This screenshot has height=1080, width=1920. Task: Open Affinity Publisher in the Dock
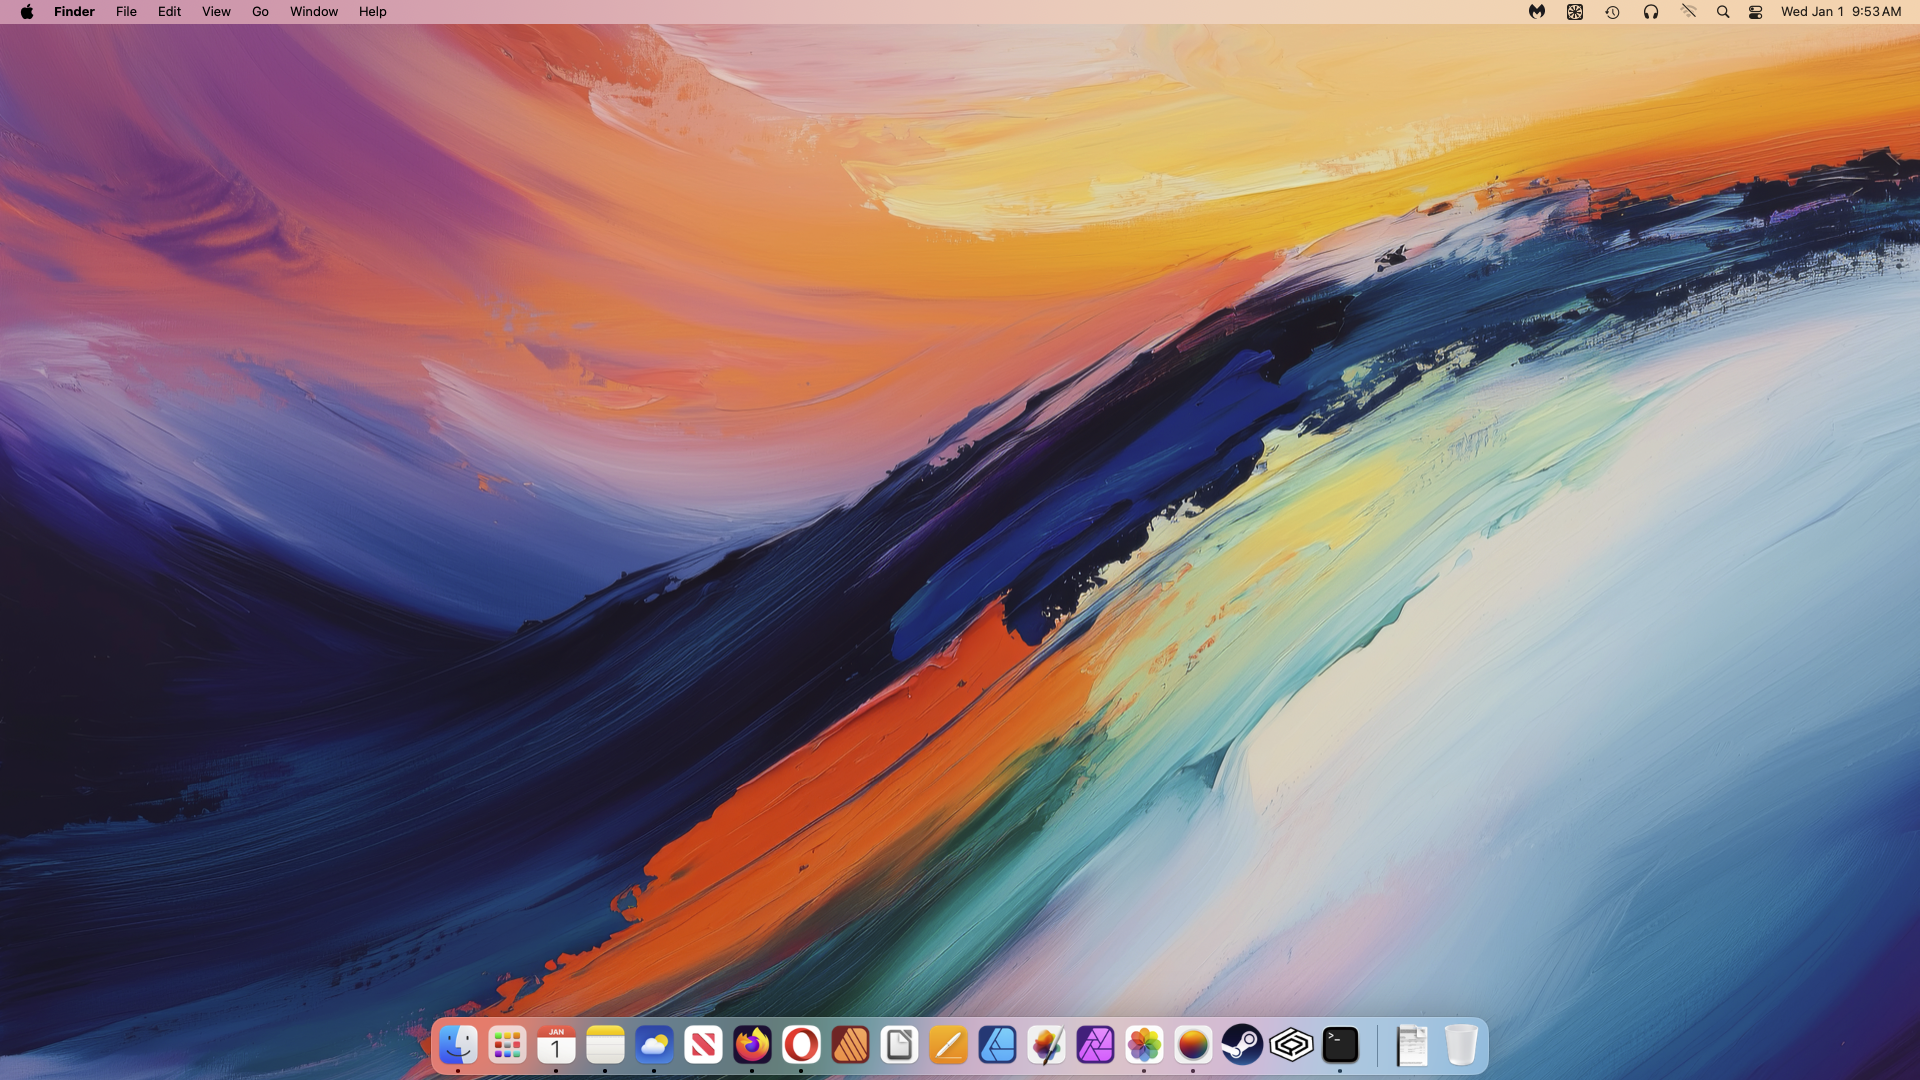point(850,1046)
